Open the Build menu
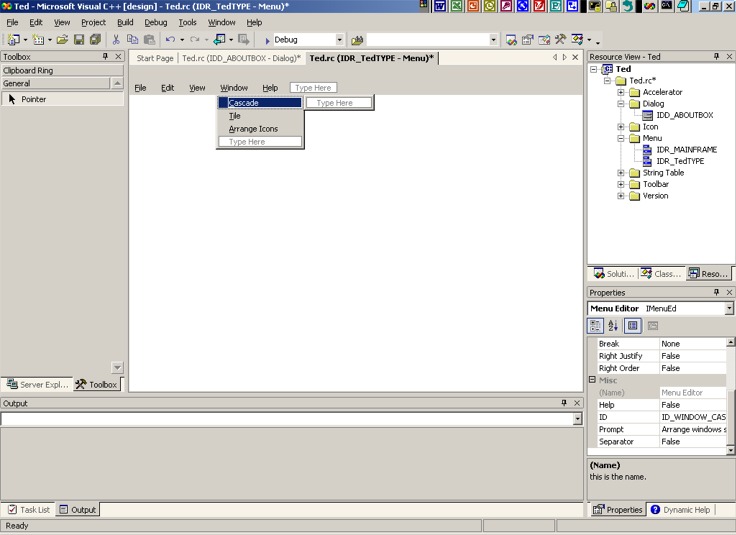 [125, 23]
